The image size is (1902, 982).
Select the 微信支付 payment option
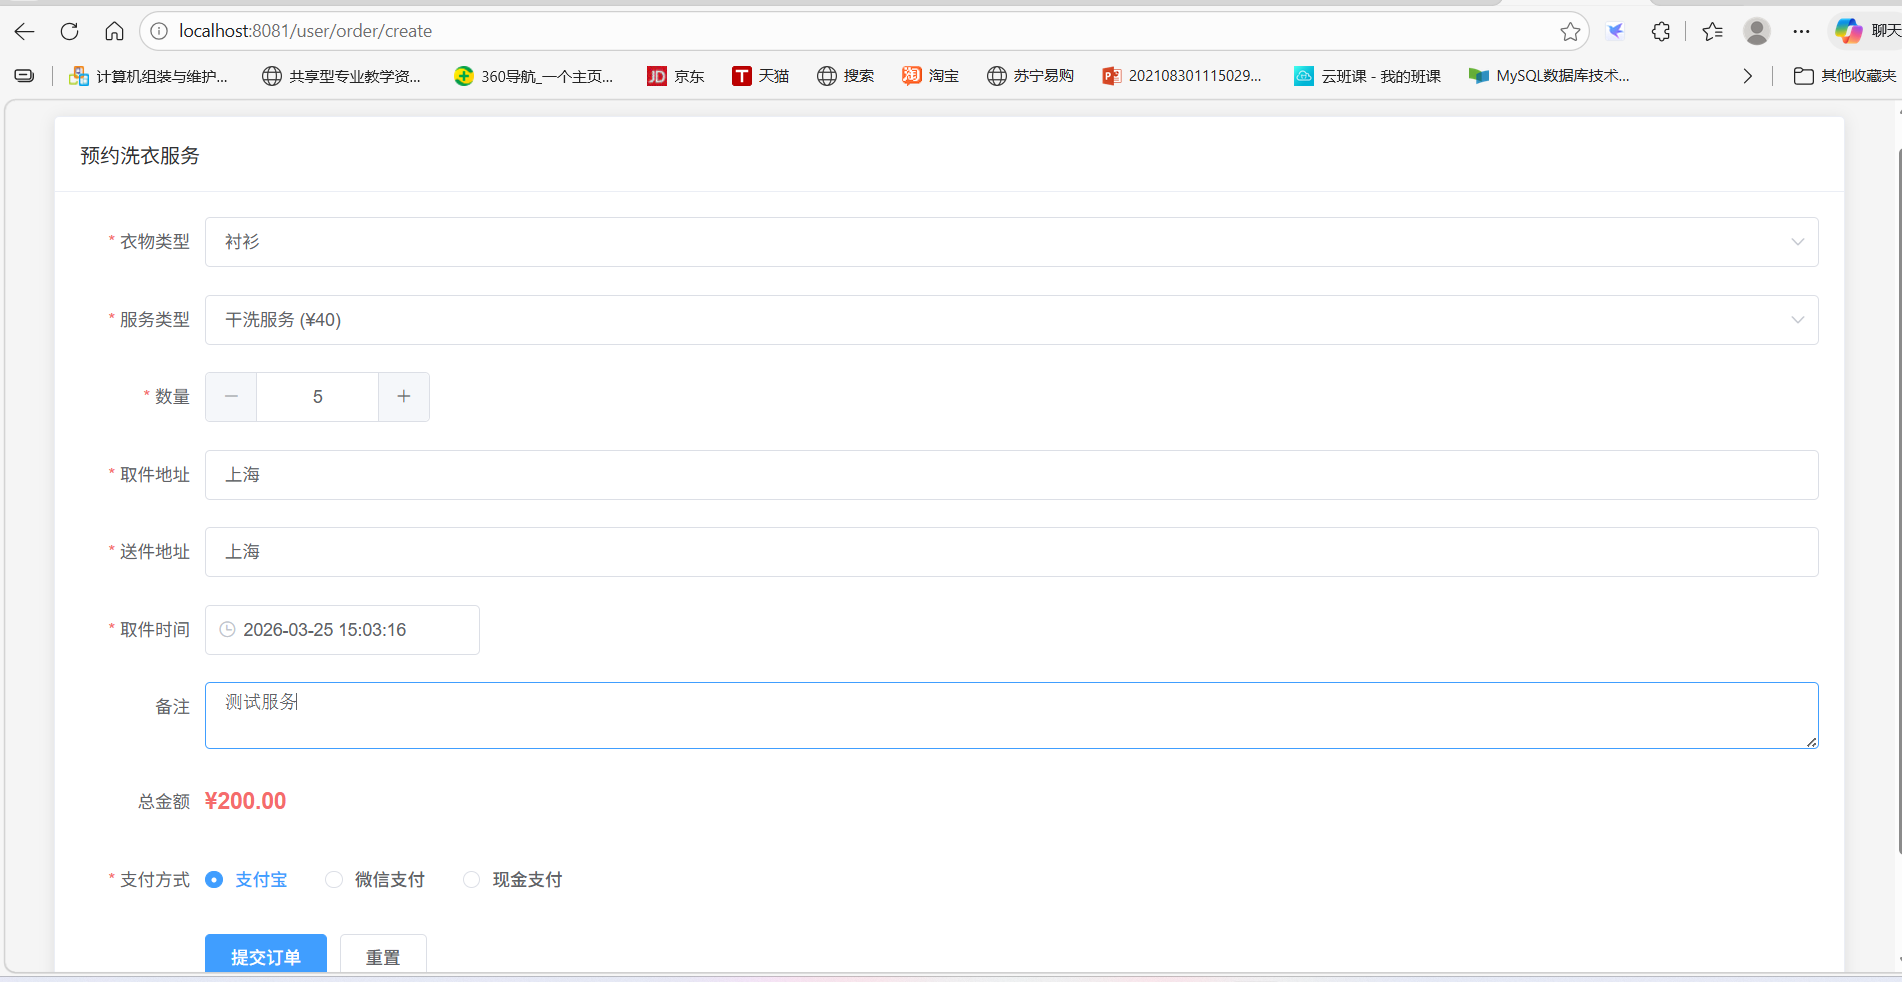click(x=375, y=880)
